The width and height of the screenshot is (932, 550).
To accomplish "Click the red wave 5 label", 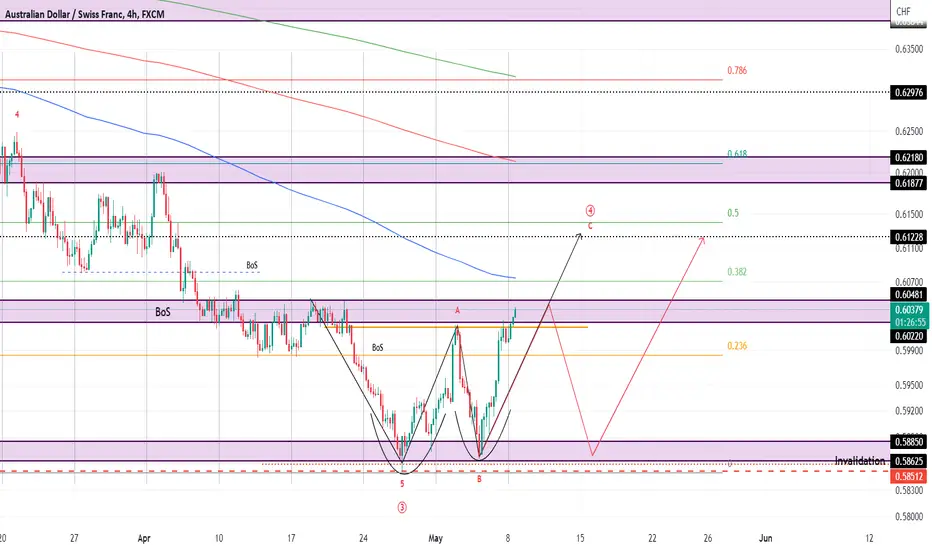I will tap(402, 484).
